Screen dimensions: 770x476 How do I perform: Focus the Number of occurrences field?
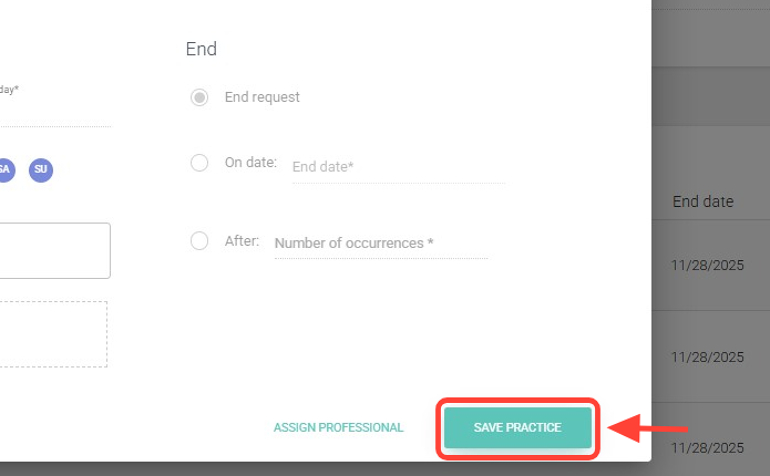(x=380, y=243)
